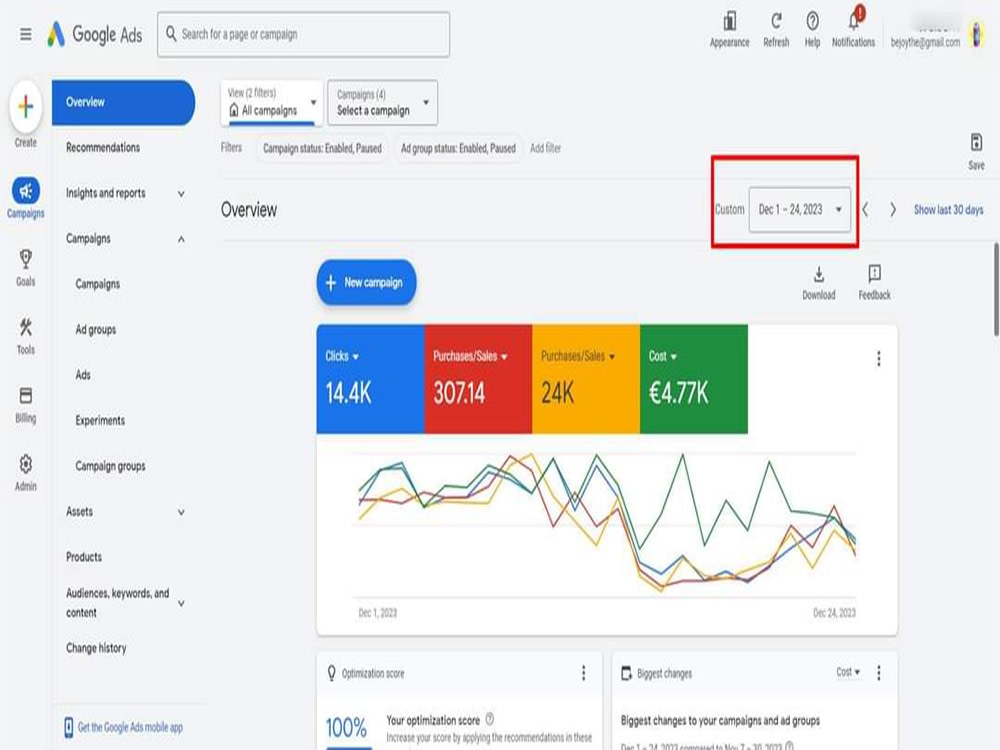Open Ads in side menu
This screenshot has height=750, width=1000.
pos(83,375)
